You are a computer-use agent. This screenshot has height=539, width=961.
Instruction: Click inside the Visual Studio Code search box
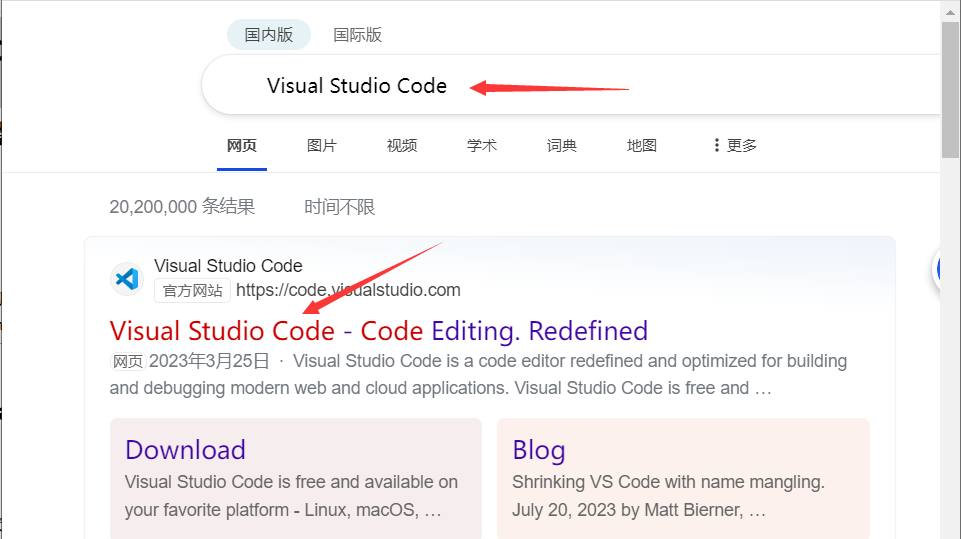570,85
